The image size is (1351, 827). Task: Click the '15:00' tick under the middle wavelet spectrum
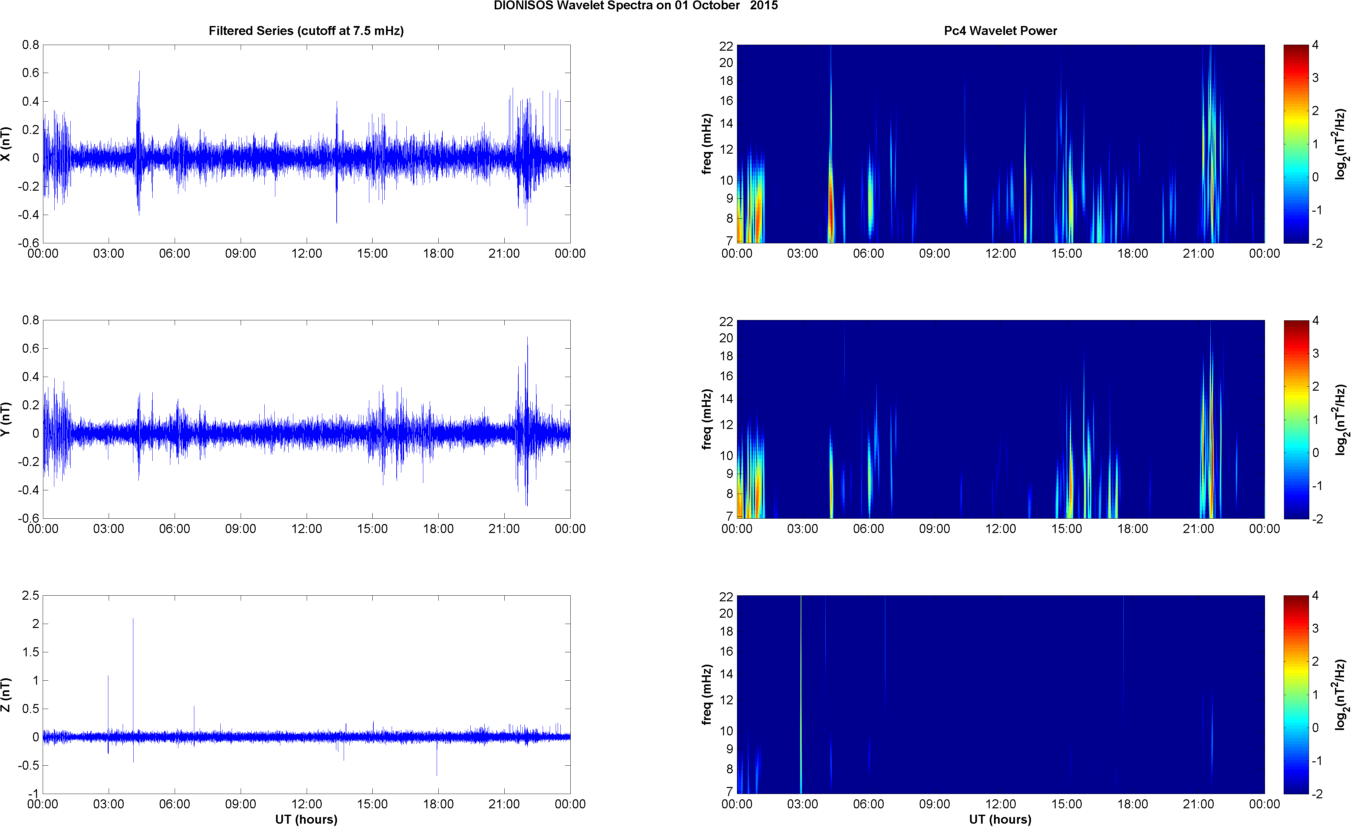(1067, 528)
